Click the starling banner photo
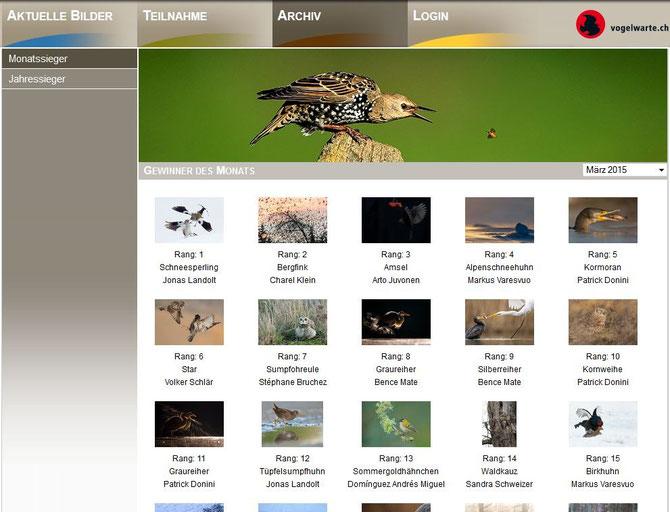670x512 pixels. (x=403, y=106)
